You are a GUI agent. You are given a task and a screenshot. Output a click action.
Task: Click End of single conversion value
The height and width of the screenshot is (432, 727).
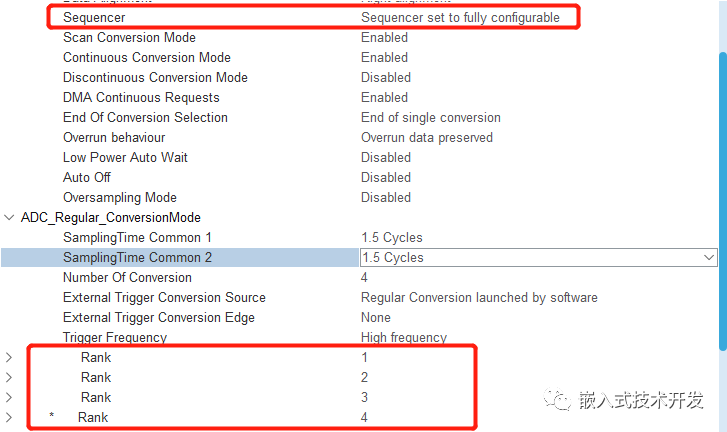[431, 118]
